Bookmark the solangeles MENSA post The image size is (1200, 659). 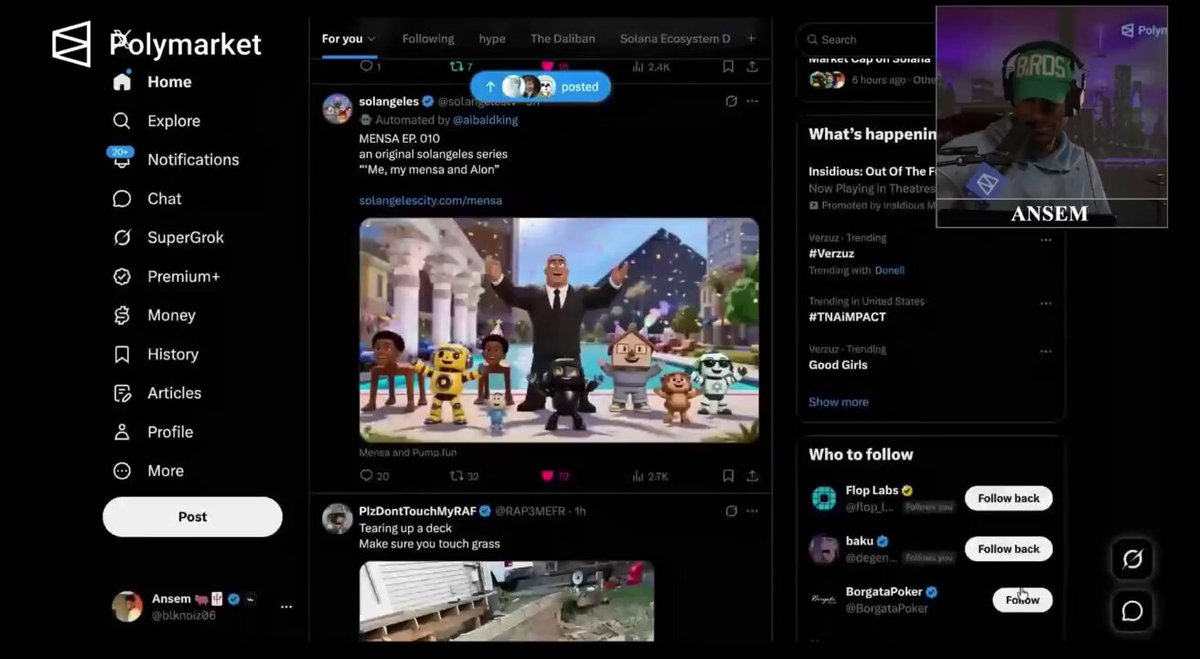(x=728, y=476)
